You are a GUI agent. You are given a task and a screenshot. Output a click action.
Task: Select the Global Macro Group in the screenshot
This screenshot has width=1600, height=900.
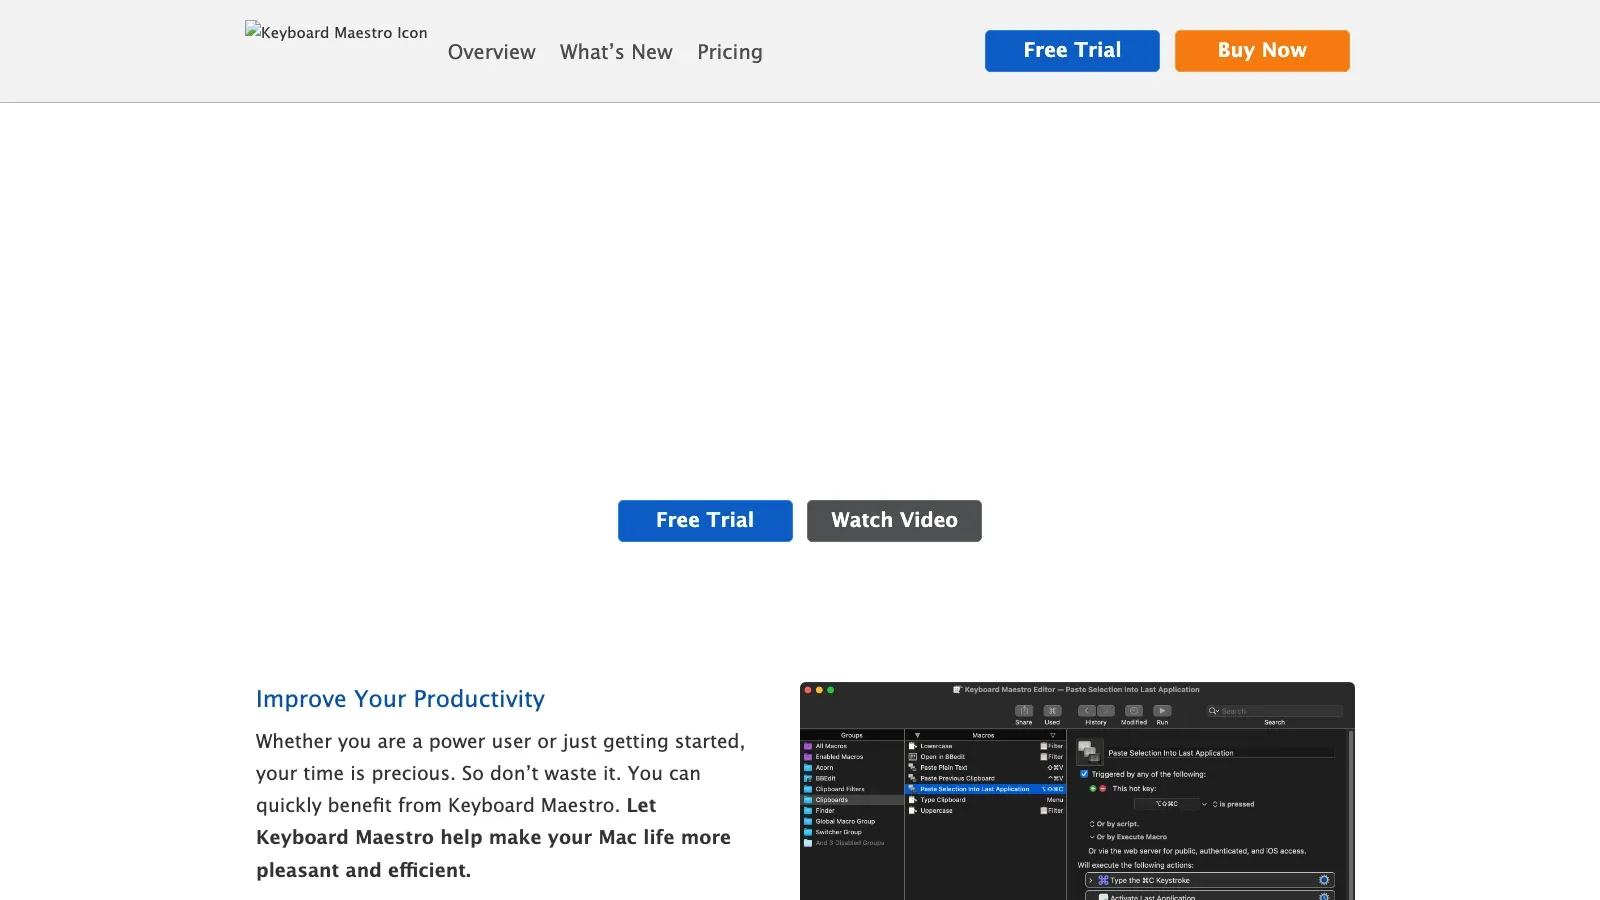click(852, 821)
